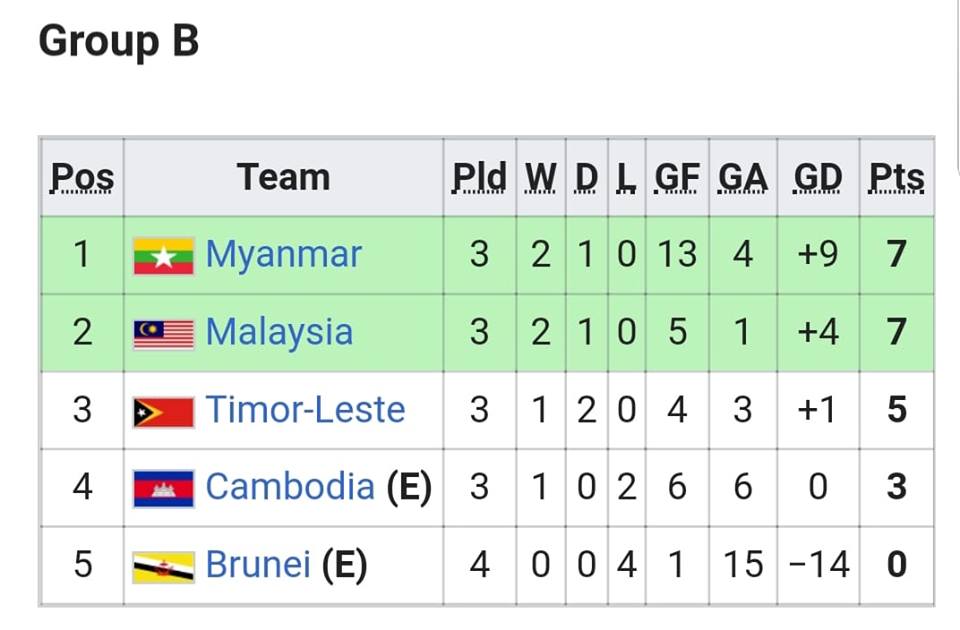Click the L column header abbreviation
Viewport: 960px width, 630px height.
pos(626,178)
